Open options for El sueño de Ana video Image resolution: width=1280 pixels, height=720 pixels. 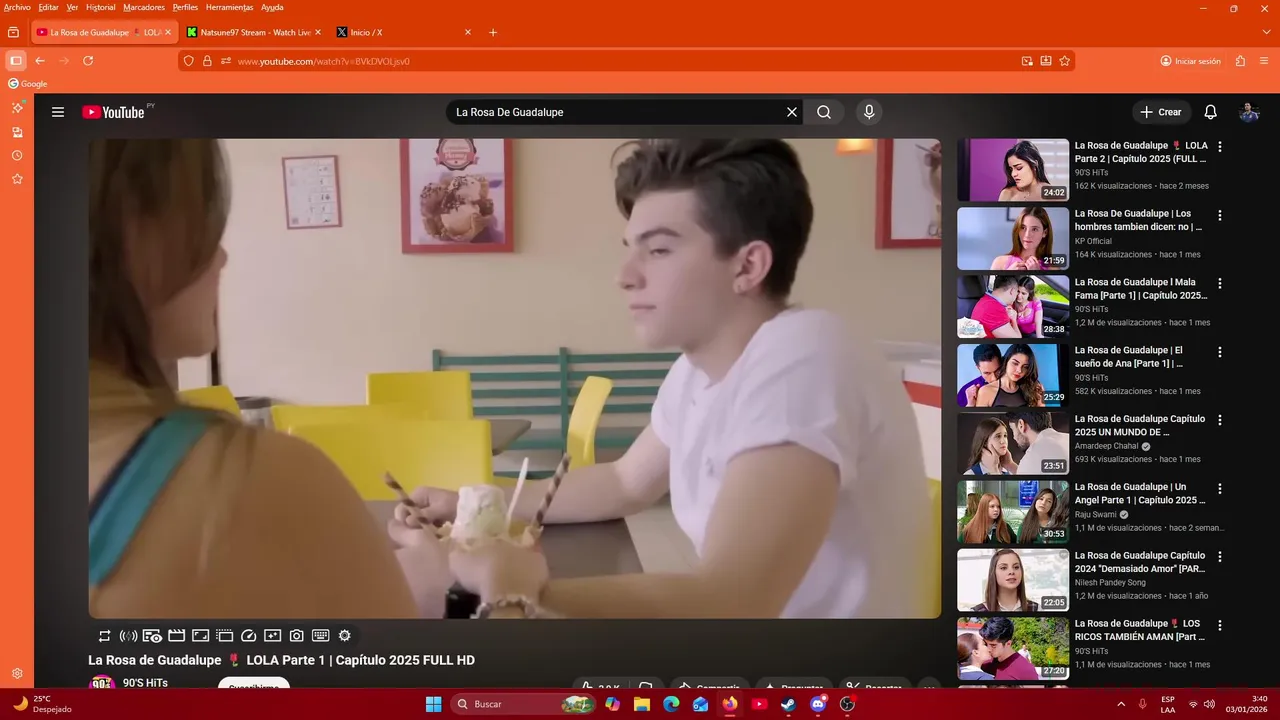(x=1219, y=352)
